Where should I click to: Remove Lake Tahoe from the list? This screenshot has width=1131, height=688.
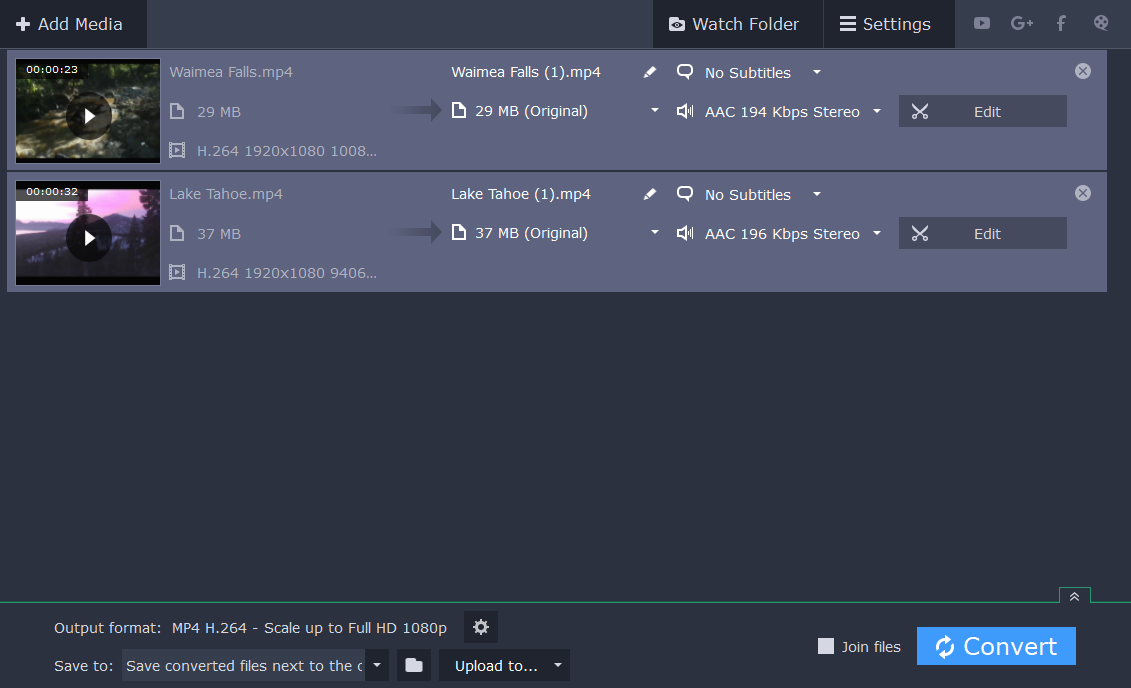click(x=1082, y=193)
